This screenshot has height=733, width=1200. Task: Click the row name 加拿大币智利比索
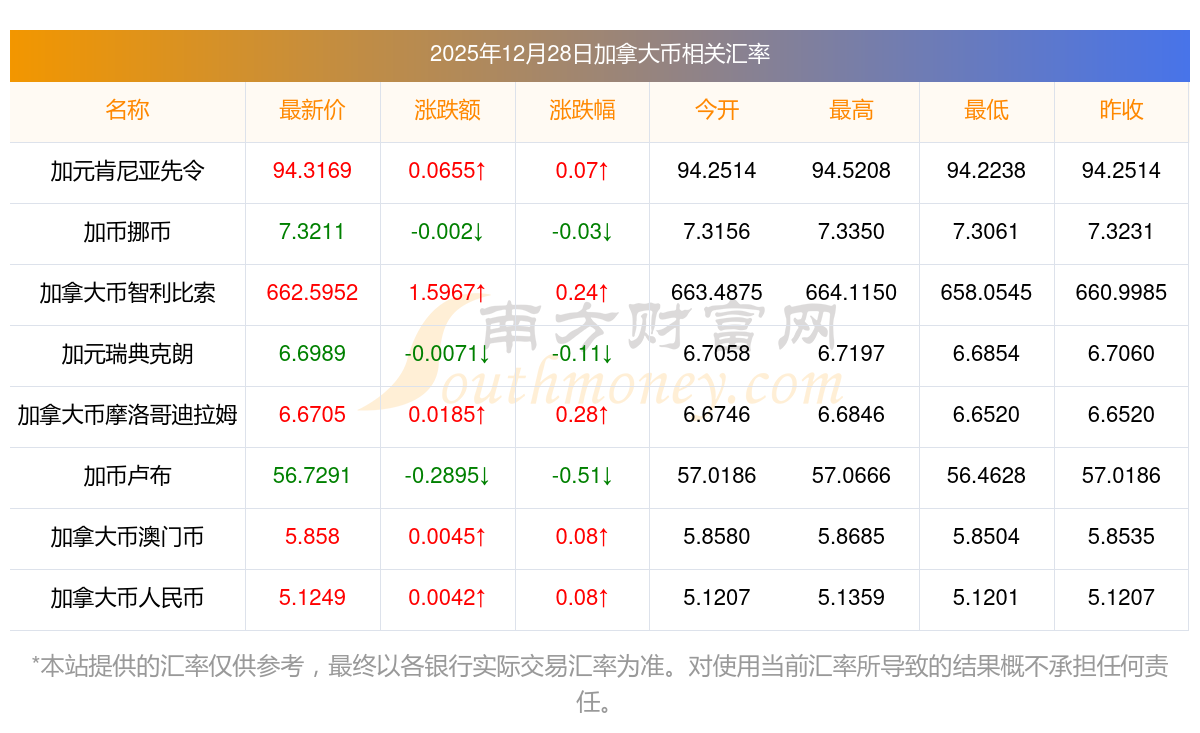tap(127, 293)
